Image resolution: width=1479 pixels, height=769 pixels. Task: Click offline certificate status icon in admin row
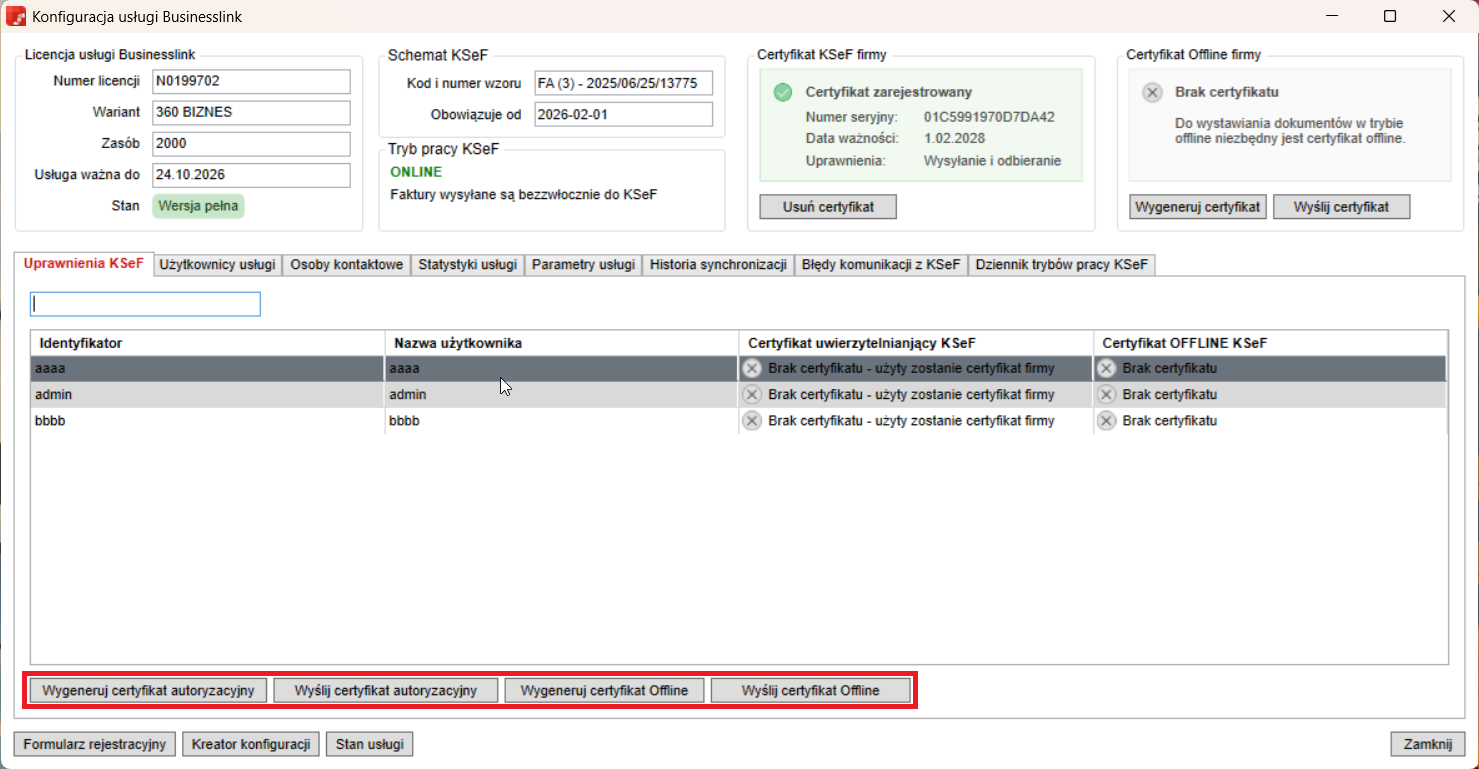pos(1106,394)
